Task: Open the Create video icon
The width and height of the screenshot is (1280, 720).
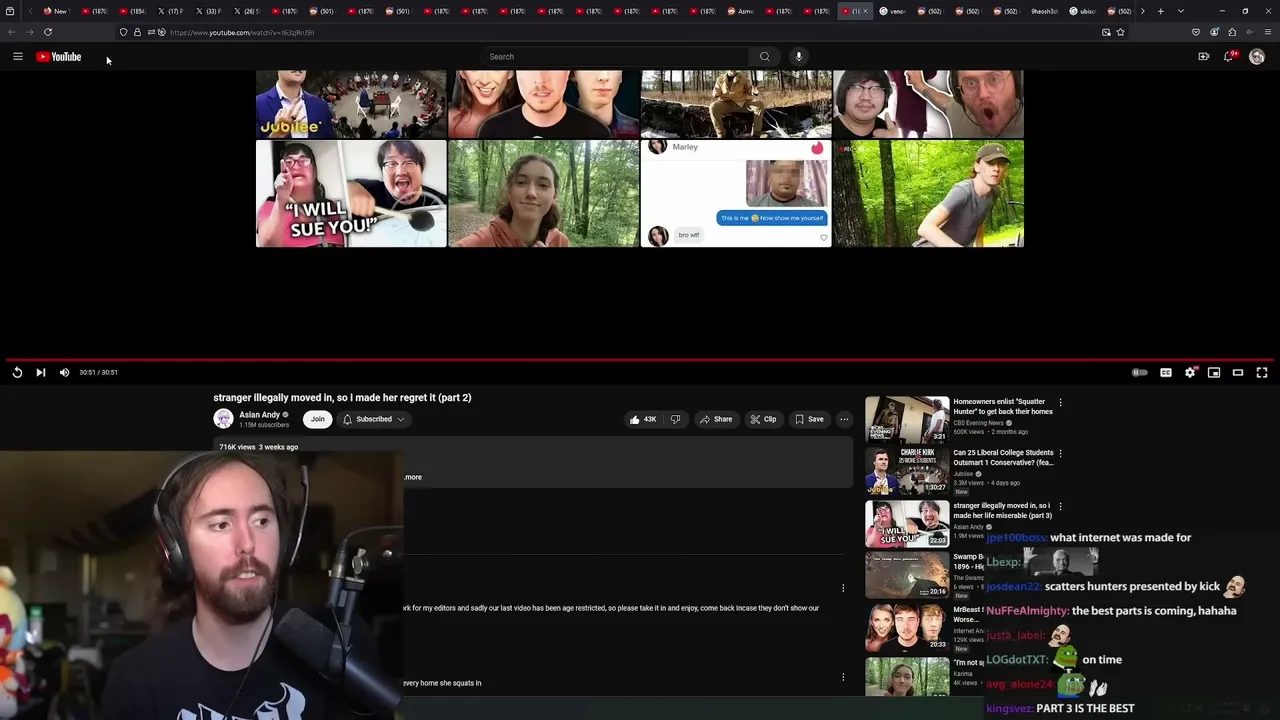Action: coord(1203,57)
